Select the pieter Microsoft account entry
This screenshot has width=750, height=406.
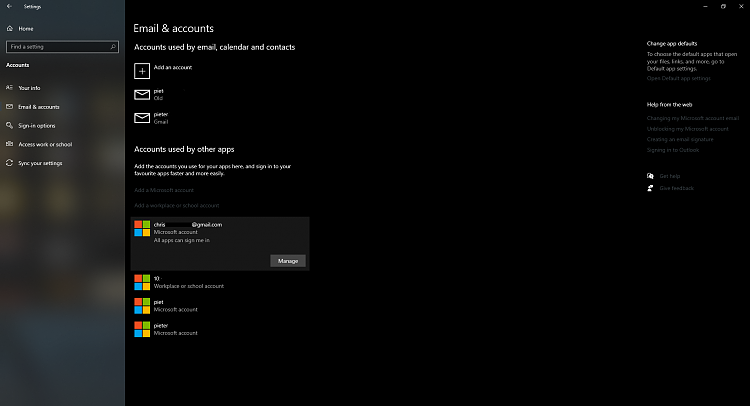pyautogui.click(x=220, y=329)
